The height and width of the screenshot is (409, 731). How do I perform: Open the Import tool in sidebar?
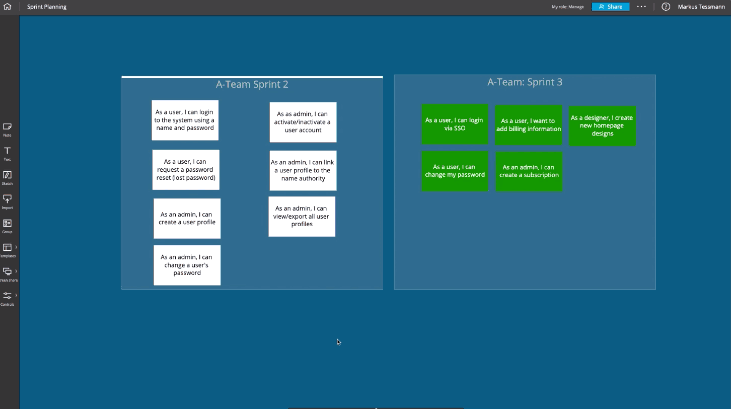click(x=8, y=200)
